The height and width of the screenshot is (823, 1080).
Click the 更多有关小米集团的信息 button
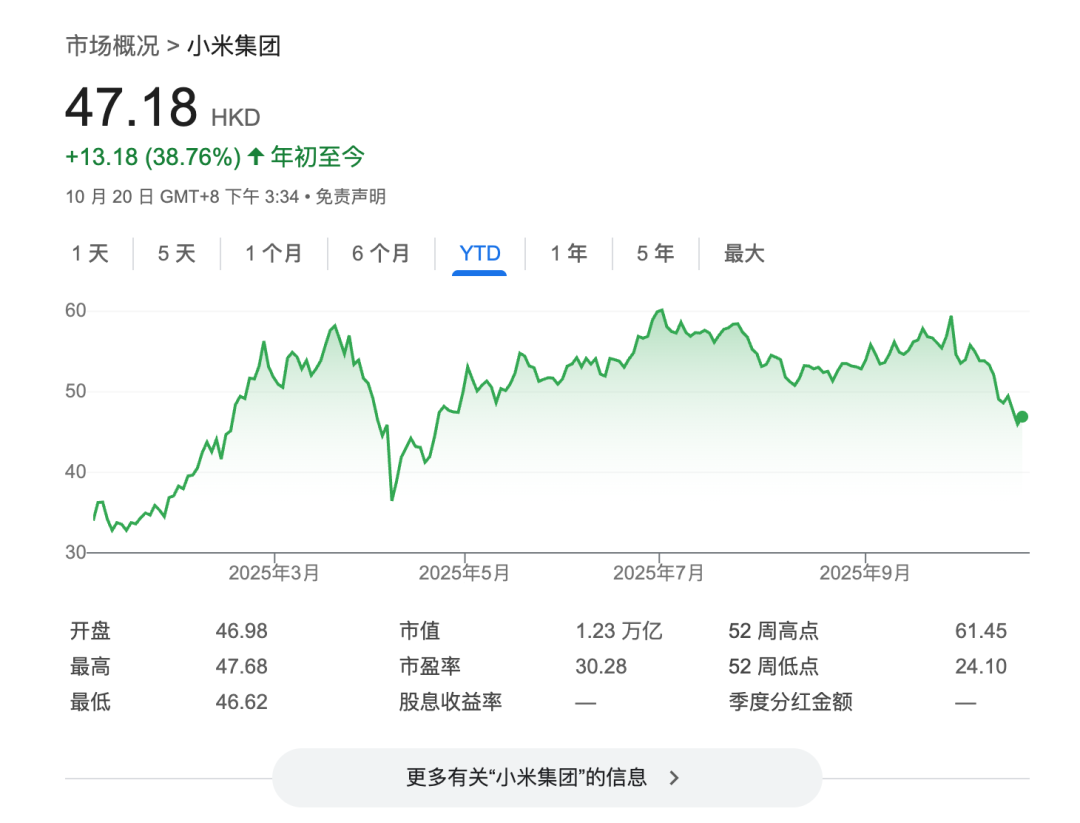(x=547, y=777)
